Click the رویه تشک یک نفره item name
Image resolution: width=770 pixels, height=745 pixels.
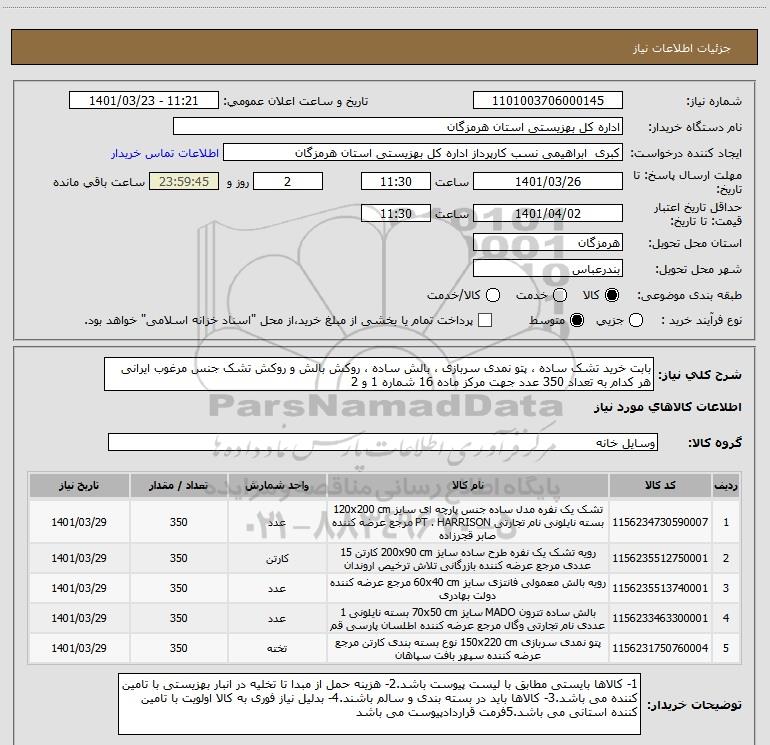click(x=468, y=558)
